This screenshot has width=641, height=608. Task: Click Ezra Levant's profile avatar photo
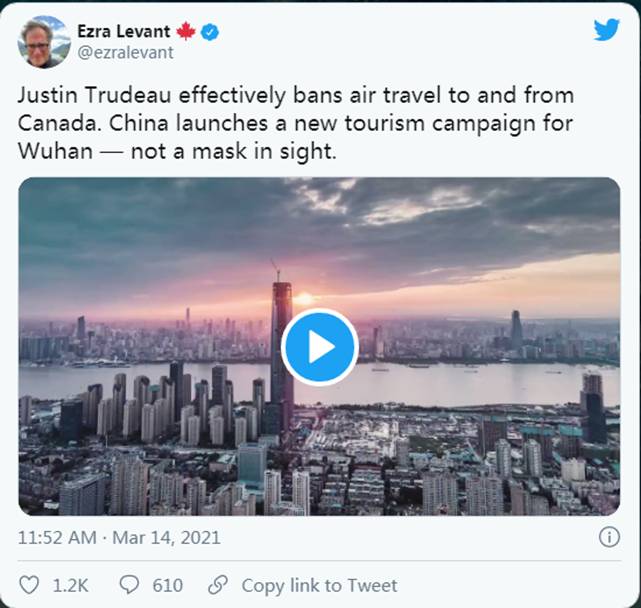(43, 42)
